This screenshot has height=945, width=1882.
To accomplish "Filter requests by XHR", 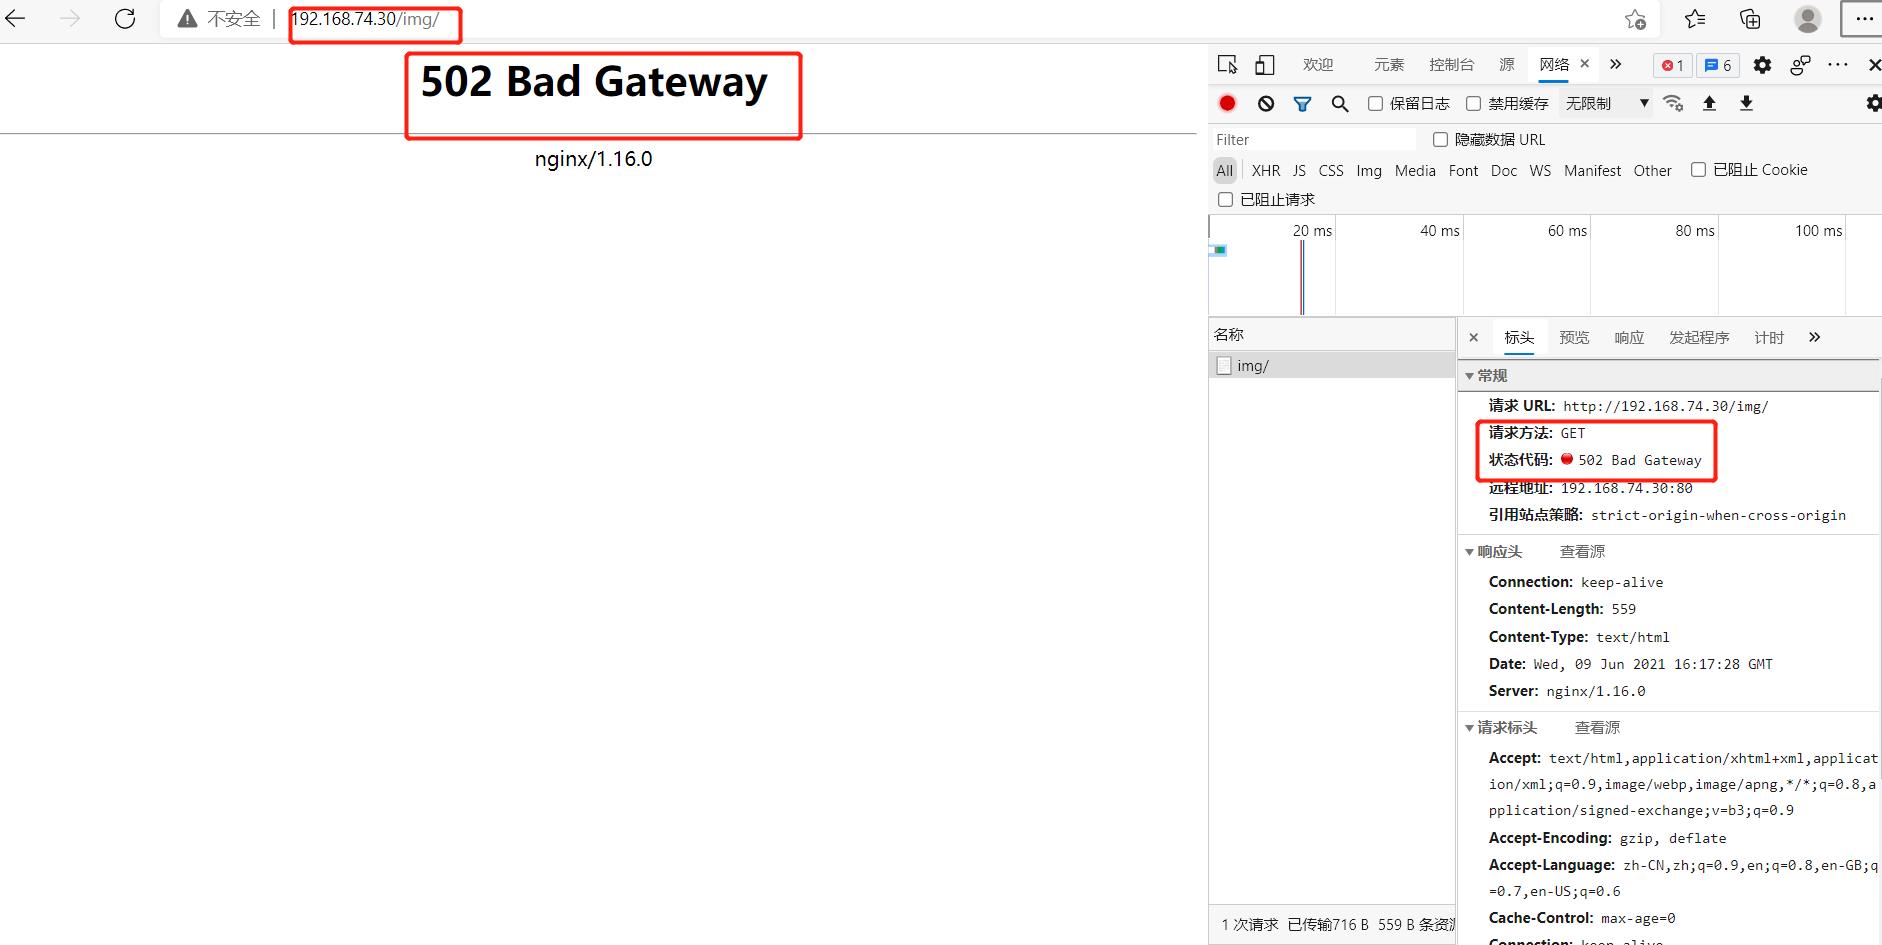I will tap(1266, 170).
